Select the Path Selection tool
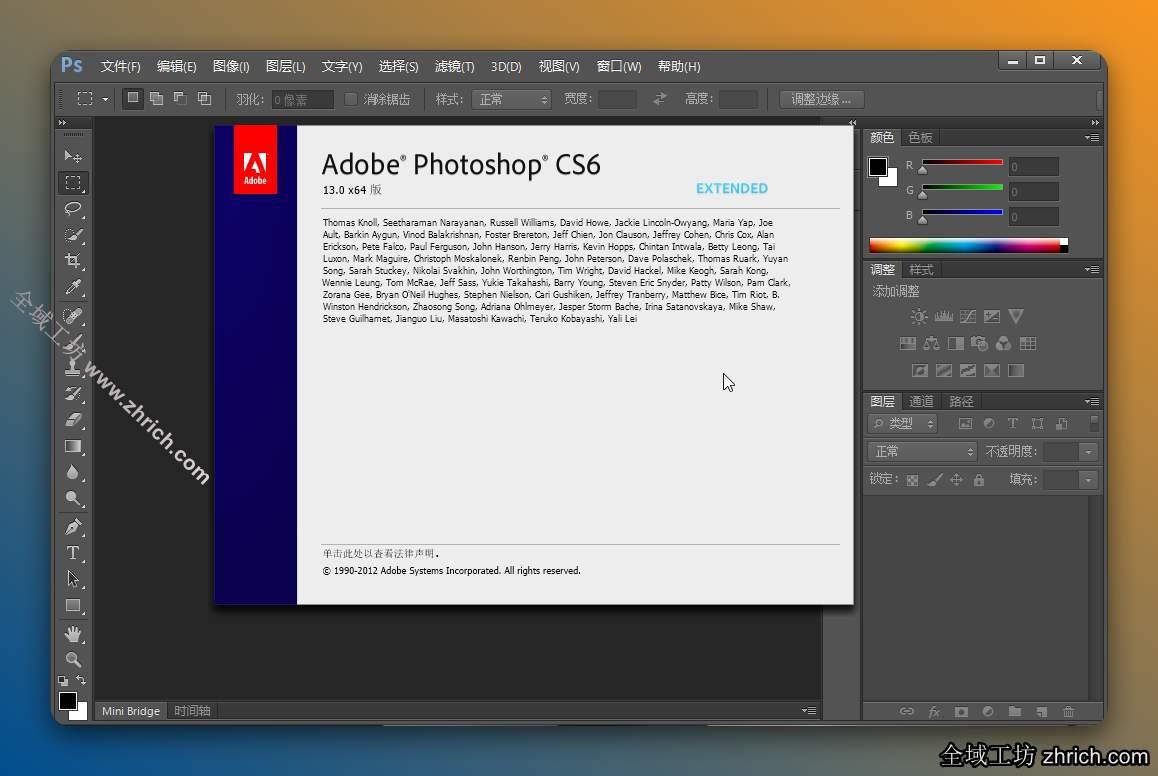The image size is (1158, 776). (73, 579)
